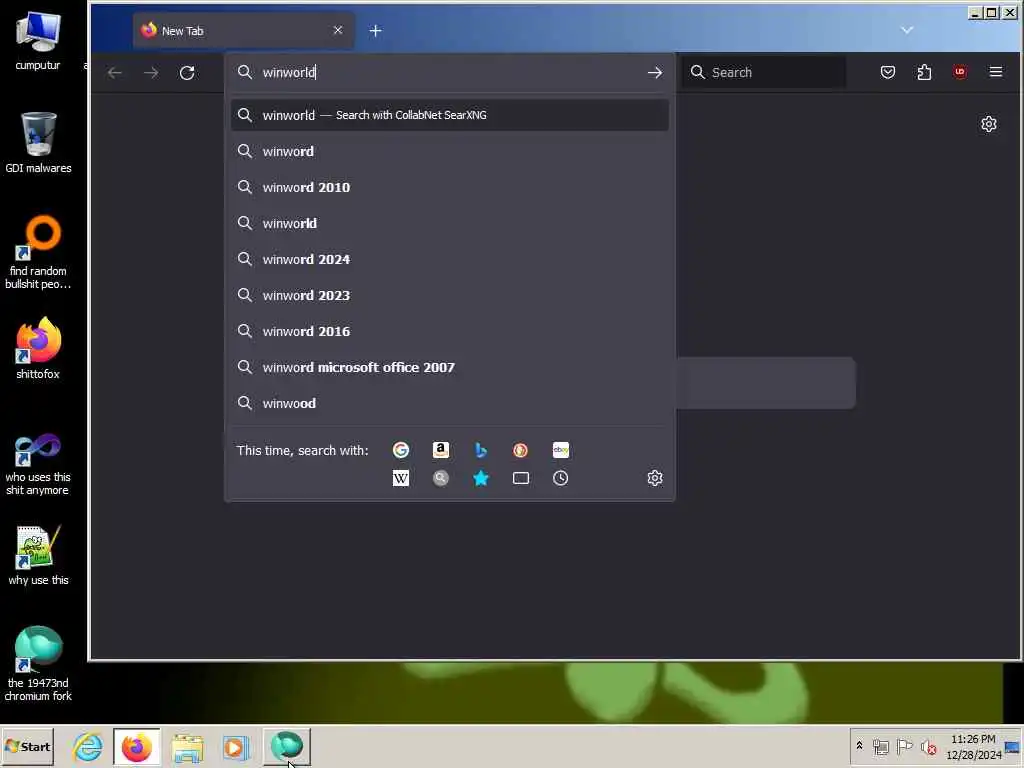Choose 'winworld — Search with CollabNet SearXNG' suggestion
1024x768 pixels.
point(449,115)
